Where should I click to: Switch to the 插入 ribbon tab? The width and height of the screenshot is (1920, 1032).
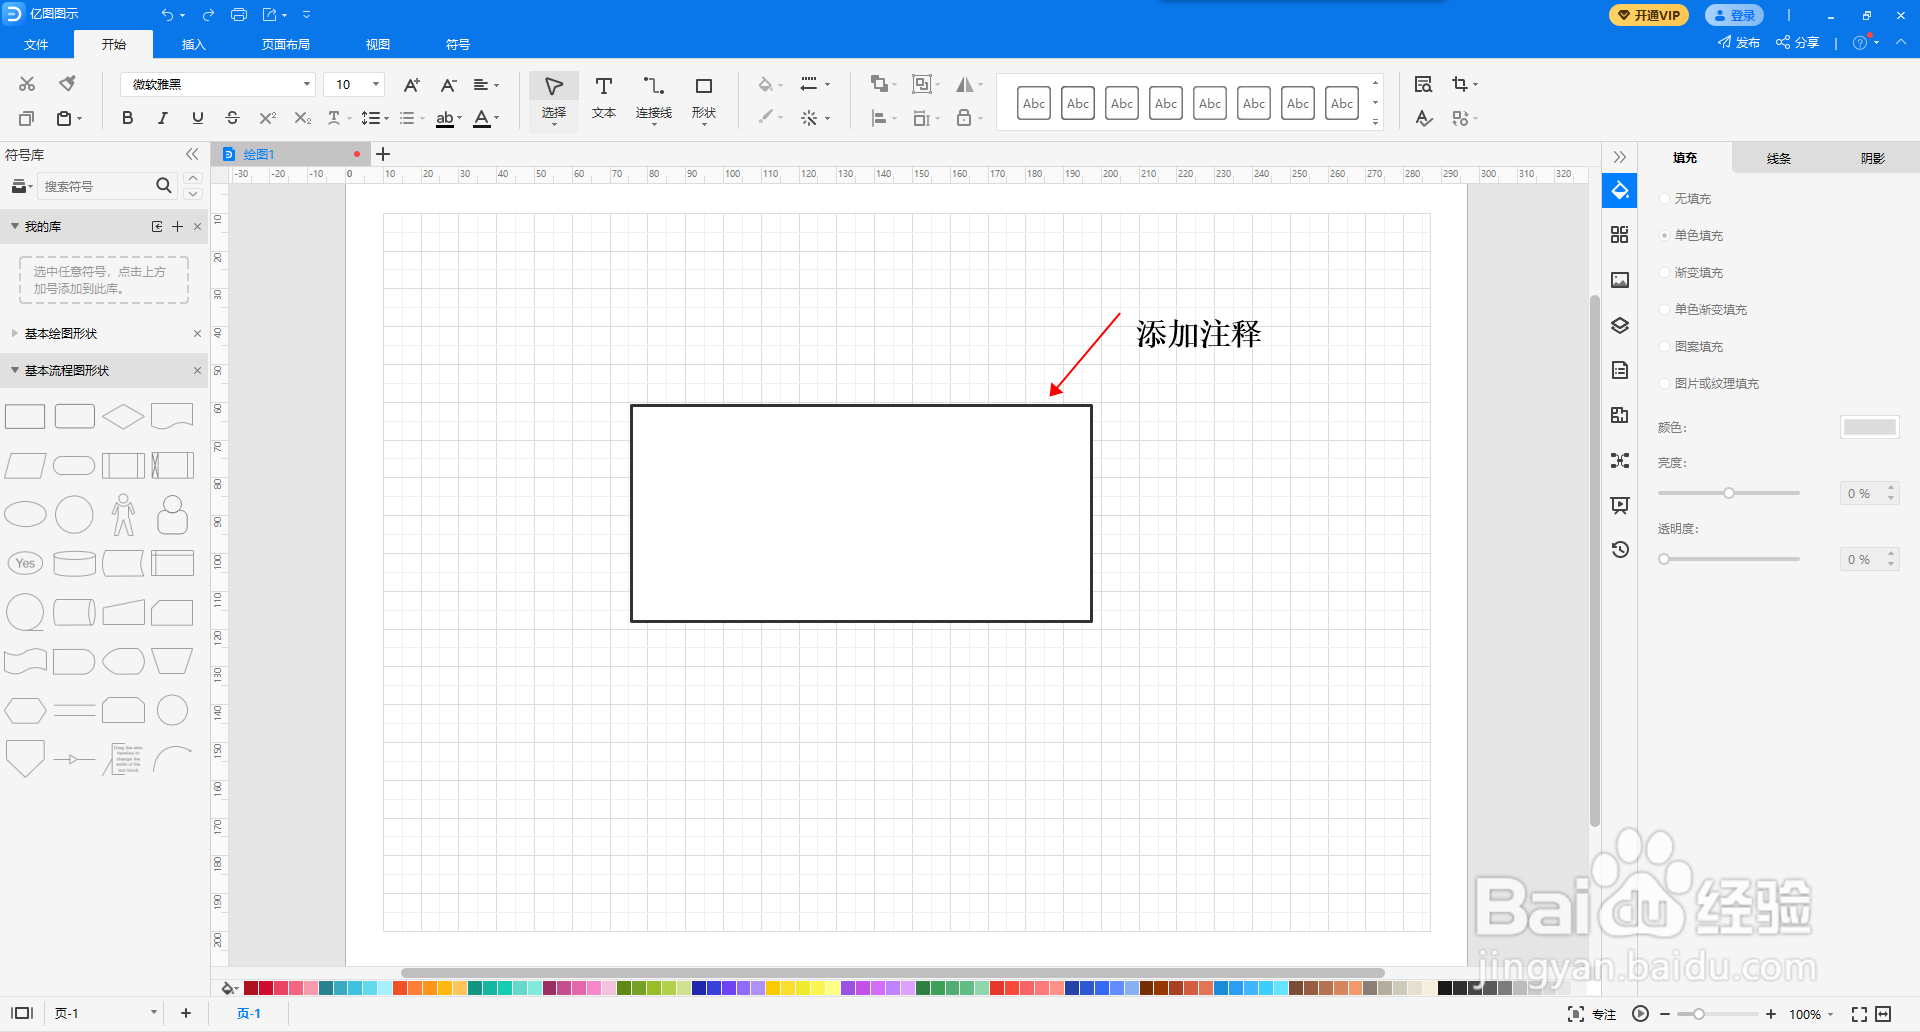193,44
